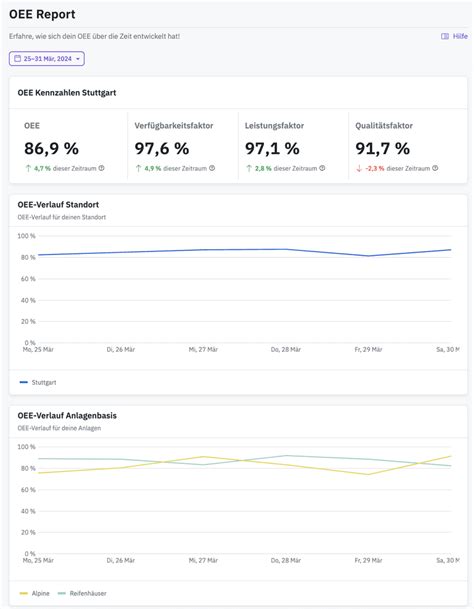Click info icon under Verfügbarkeitsfaktor
This screenshot has height=609, width=474.
212,168
